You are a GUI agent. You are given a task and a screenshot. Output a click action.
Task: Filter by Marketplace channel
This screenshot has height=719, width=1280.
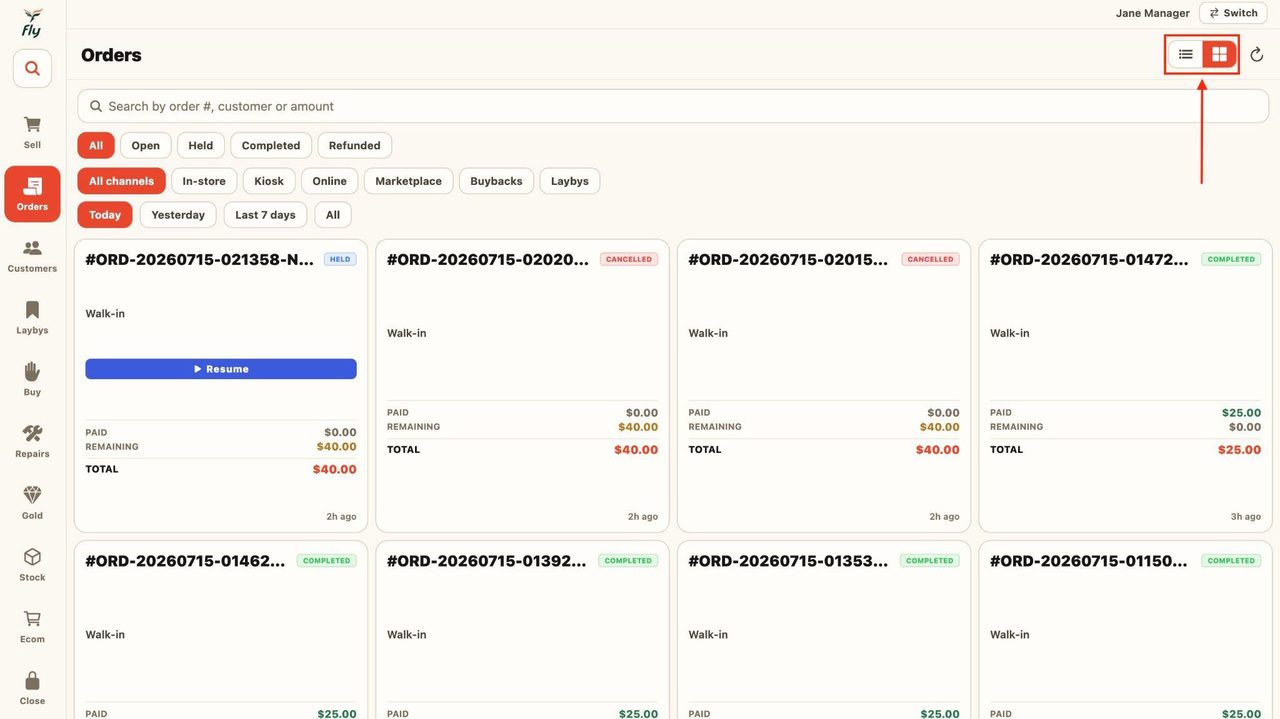point(408,181)
